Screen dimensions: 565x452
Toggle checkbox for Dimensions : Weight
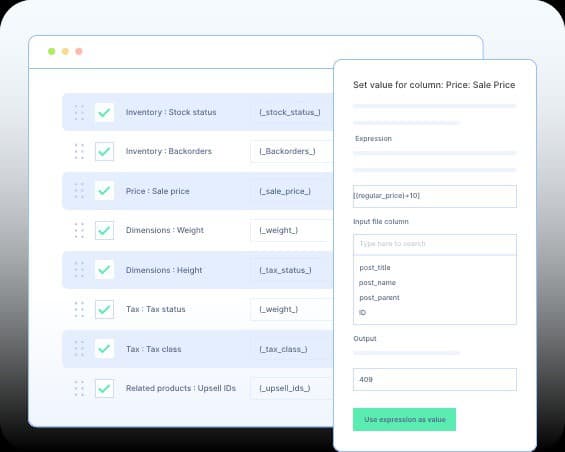coord(104,230)
